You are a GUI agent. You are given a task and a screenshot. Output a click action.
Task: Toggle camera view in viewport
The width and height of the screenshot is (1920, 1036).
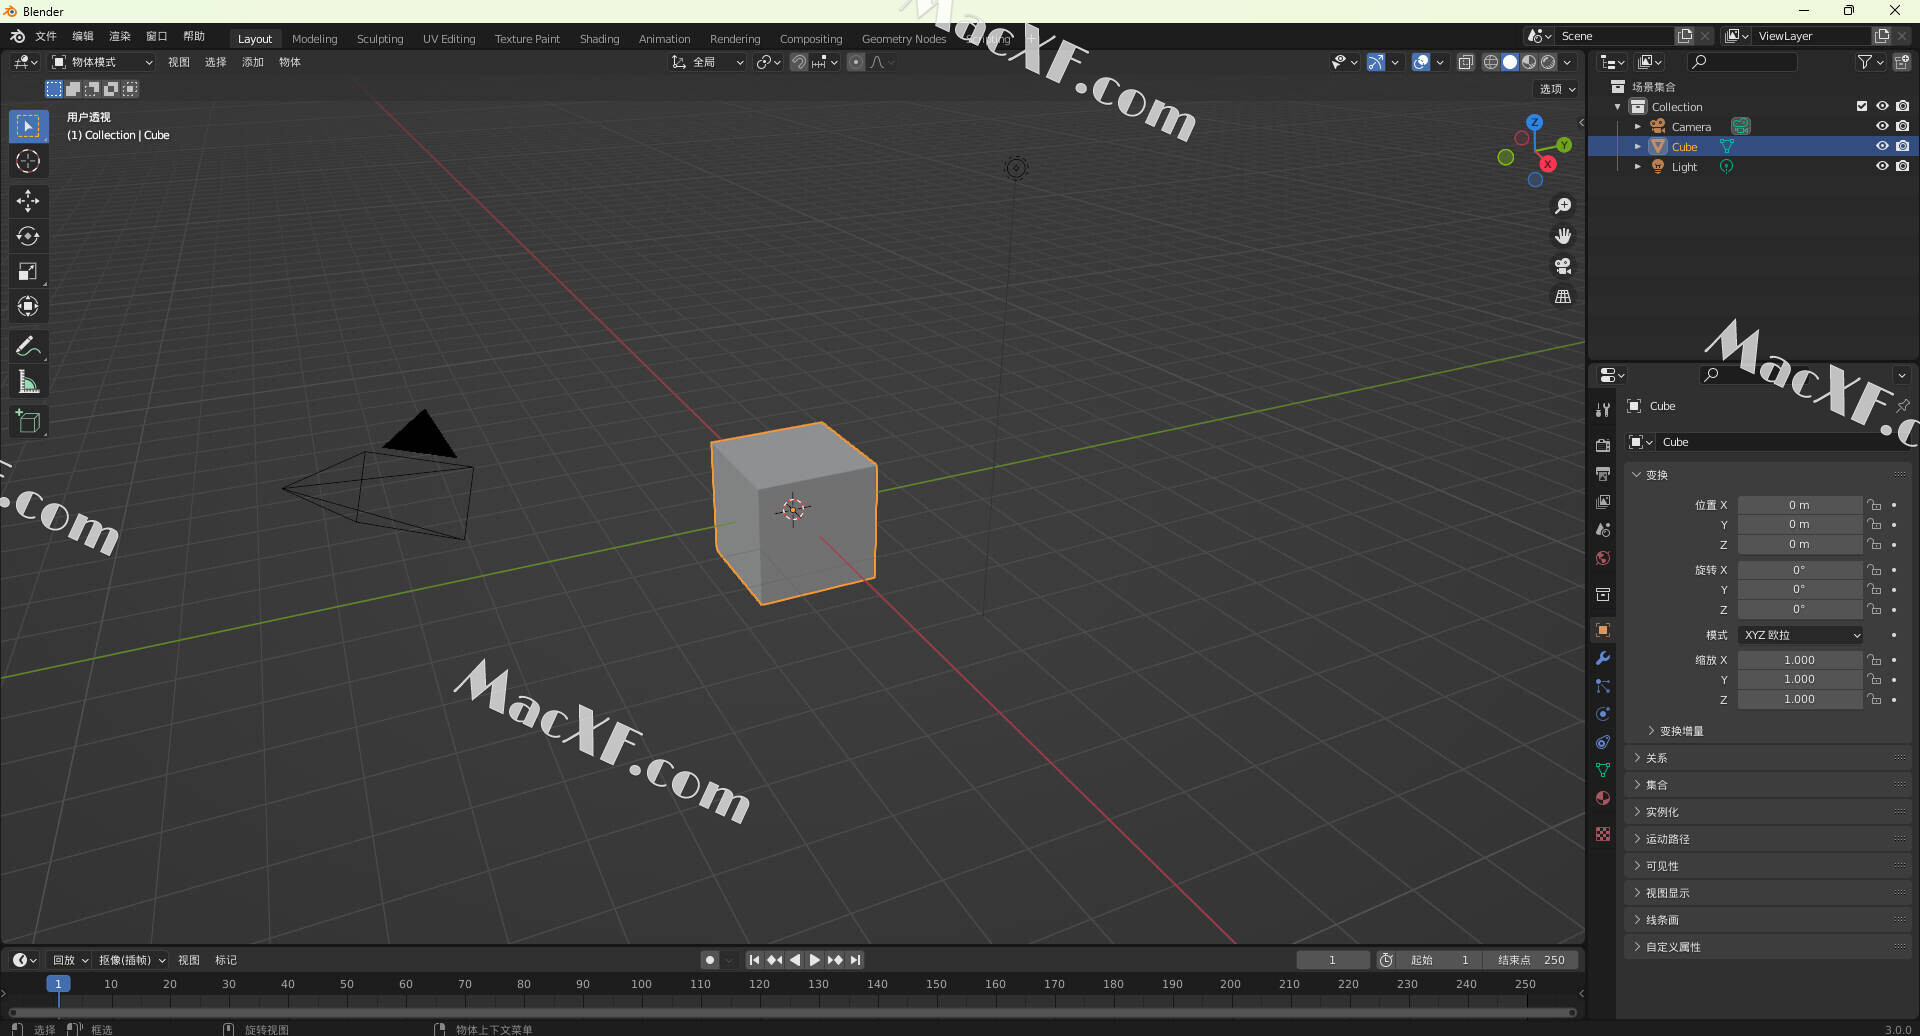(x=1562, y=266)
